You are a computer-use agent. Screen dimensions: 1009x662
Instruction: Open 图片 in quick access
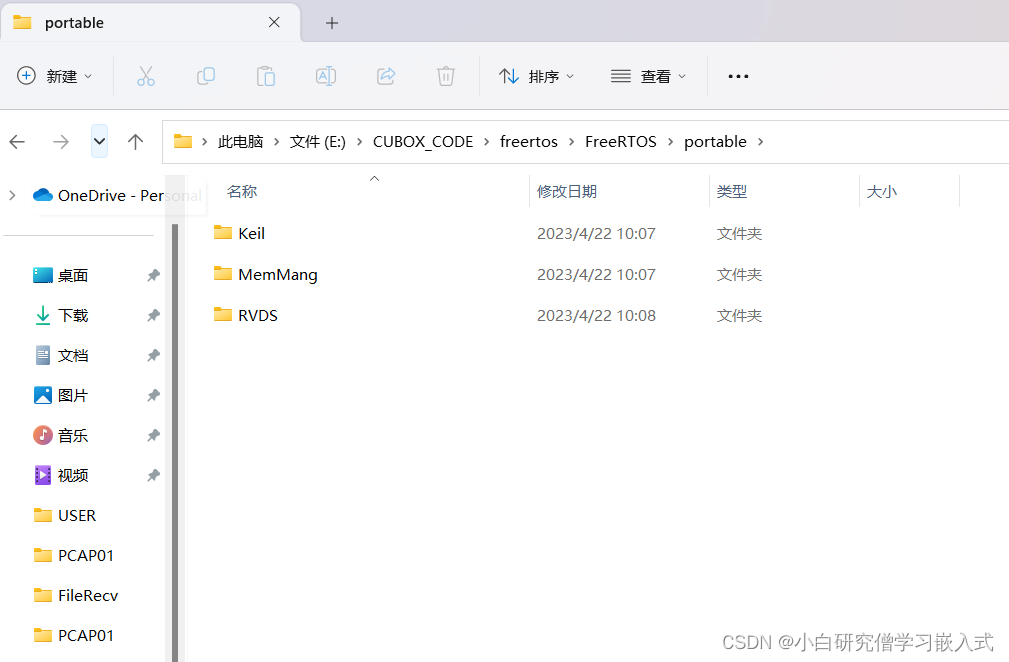click(72, 395)
